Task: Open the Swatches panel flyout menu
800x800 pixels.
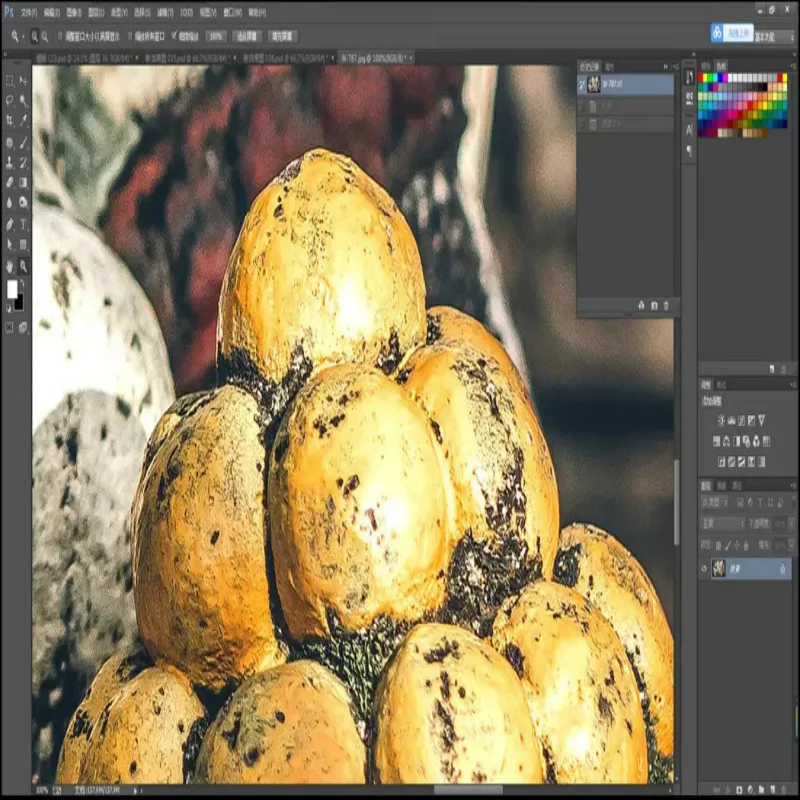Action: tap(793, 66)
